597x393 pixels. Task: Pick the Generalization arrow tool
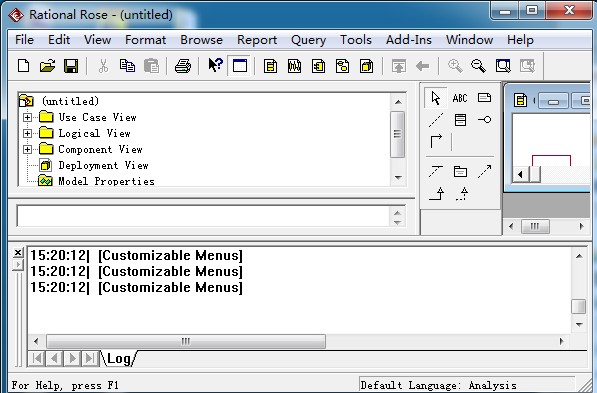coord(436,193)
